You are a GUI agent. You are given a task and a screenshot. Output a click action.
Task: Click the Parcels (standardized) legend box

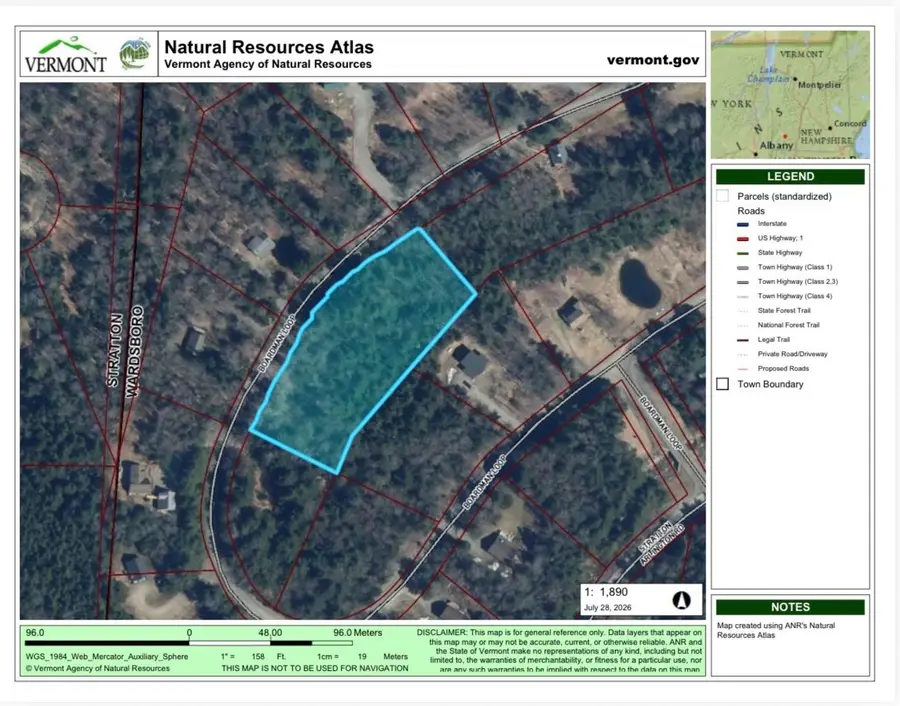pos(722,196)
